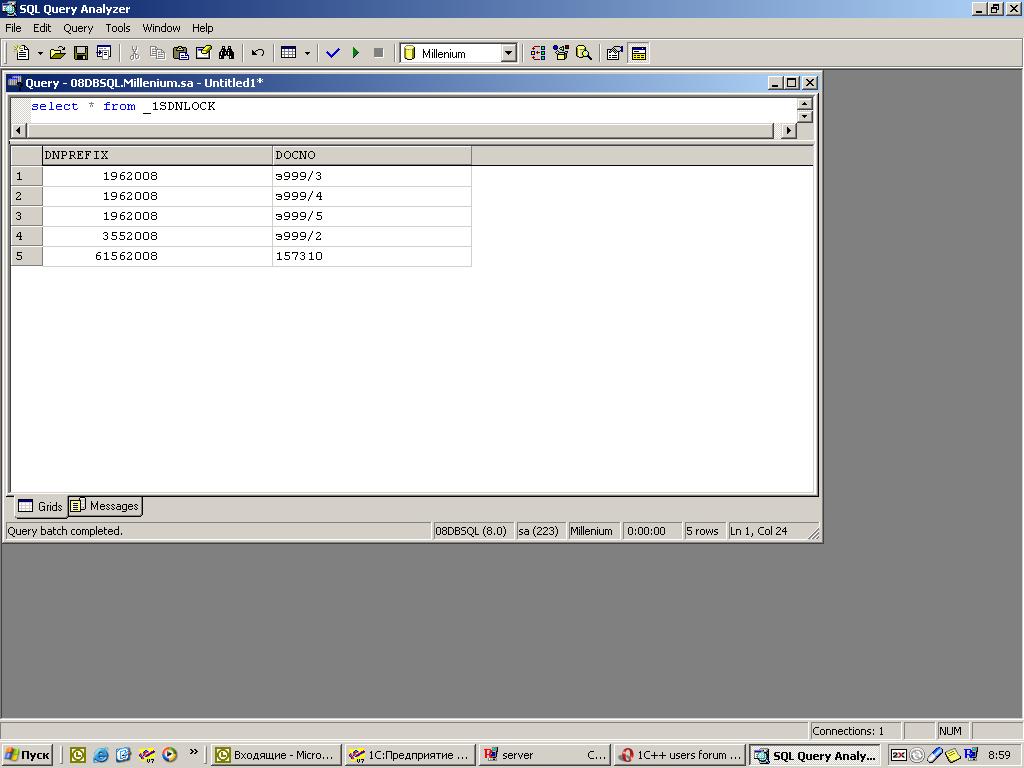Expand the New Query dropdown arrow
This screenshot has height=768, width=1024.
point(40,53)
